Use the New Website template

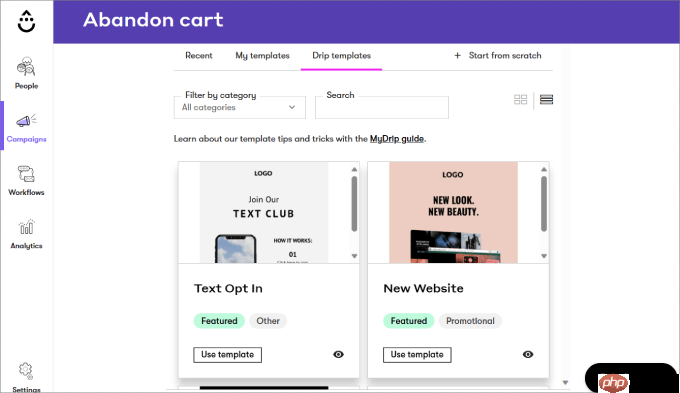[417, 355]
